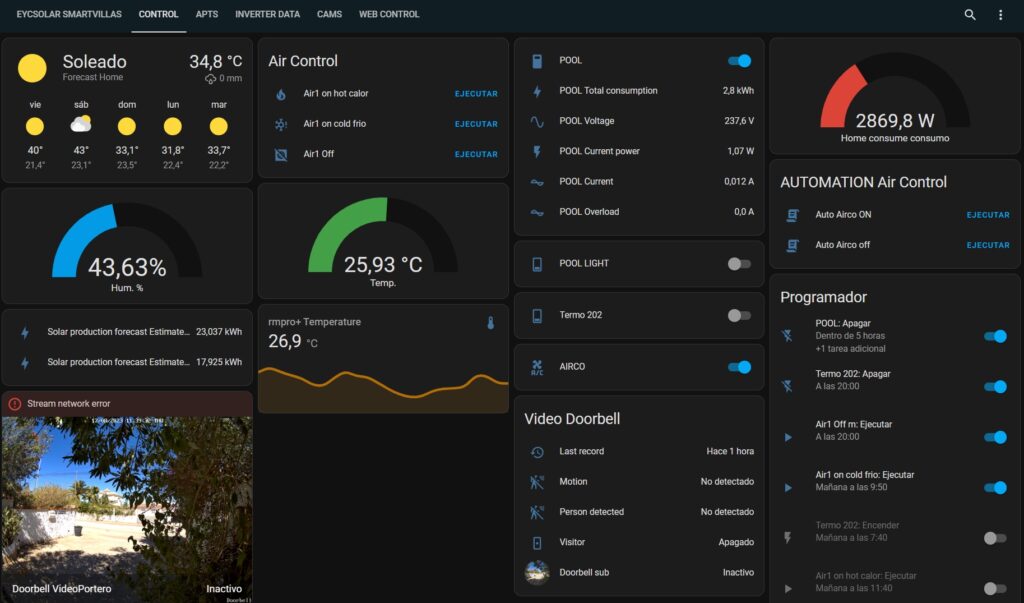Switch to the INVERTER DATA tab
This screenshot has height=603, width=1024.
(x=267, y=15)
